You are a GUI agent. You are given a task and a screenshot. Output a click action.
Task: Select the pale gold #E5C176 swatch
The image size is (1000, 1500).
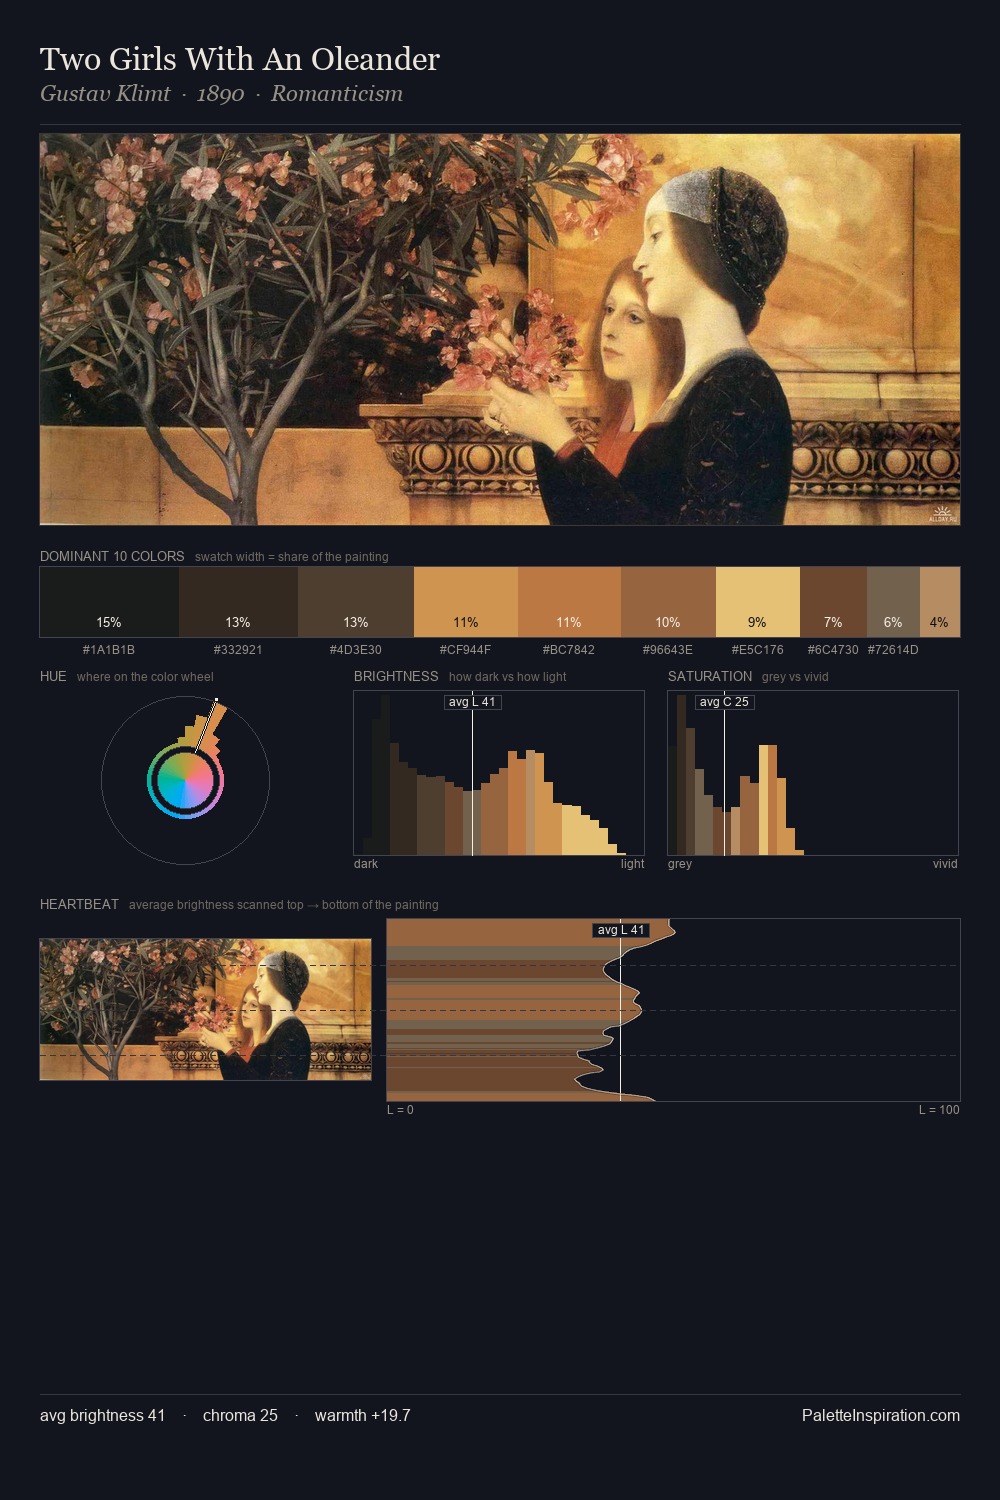758,602
